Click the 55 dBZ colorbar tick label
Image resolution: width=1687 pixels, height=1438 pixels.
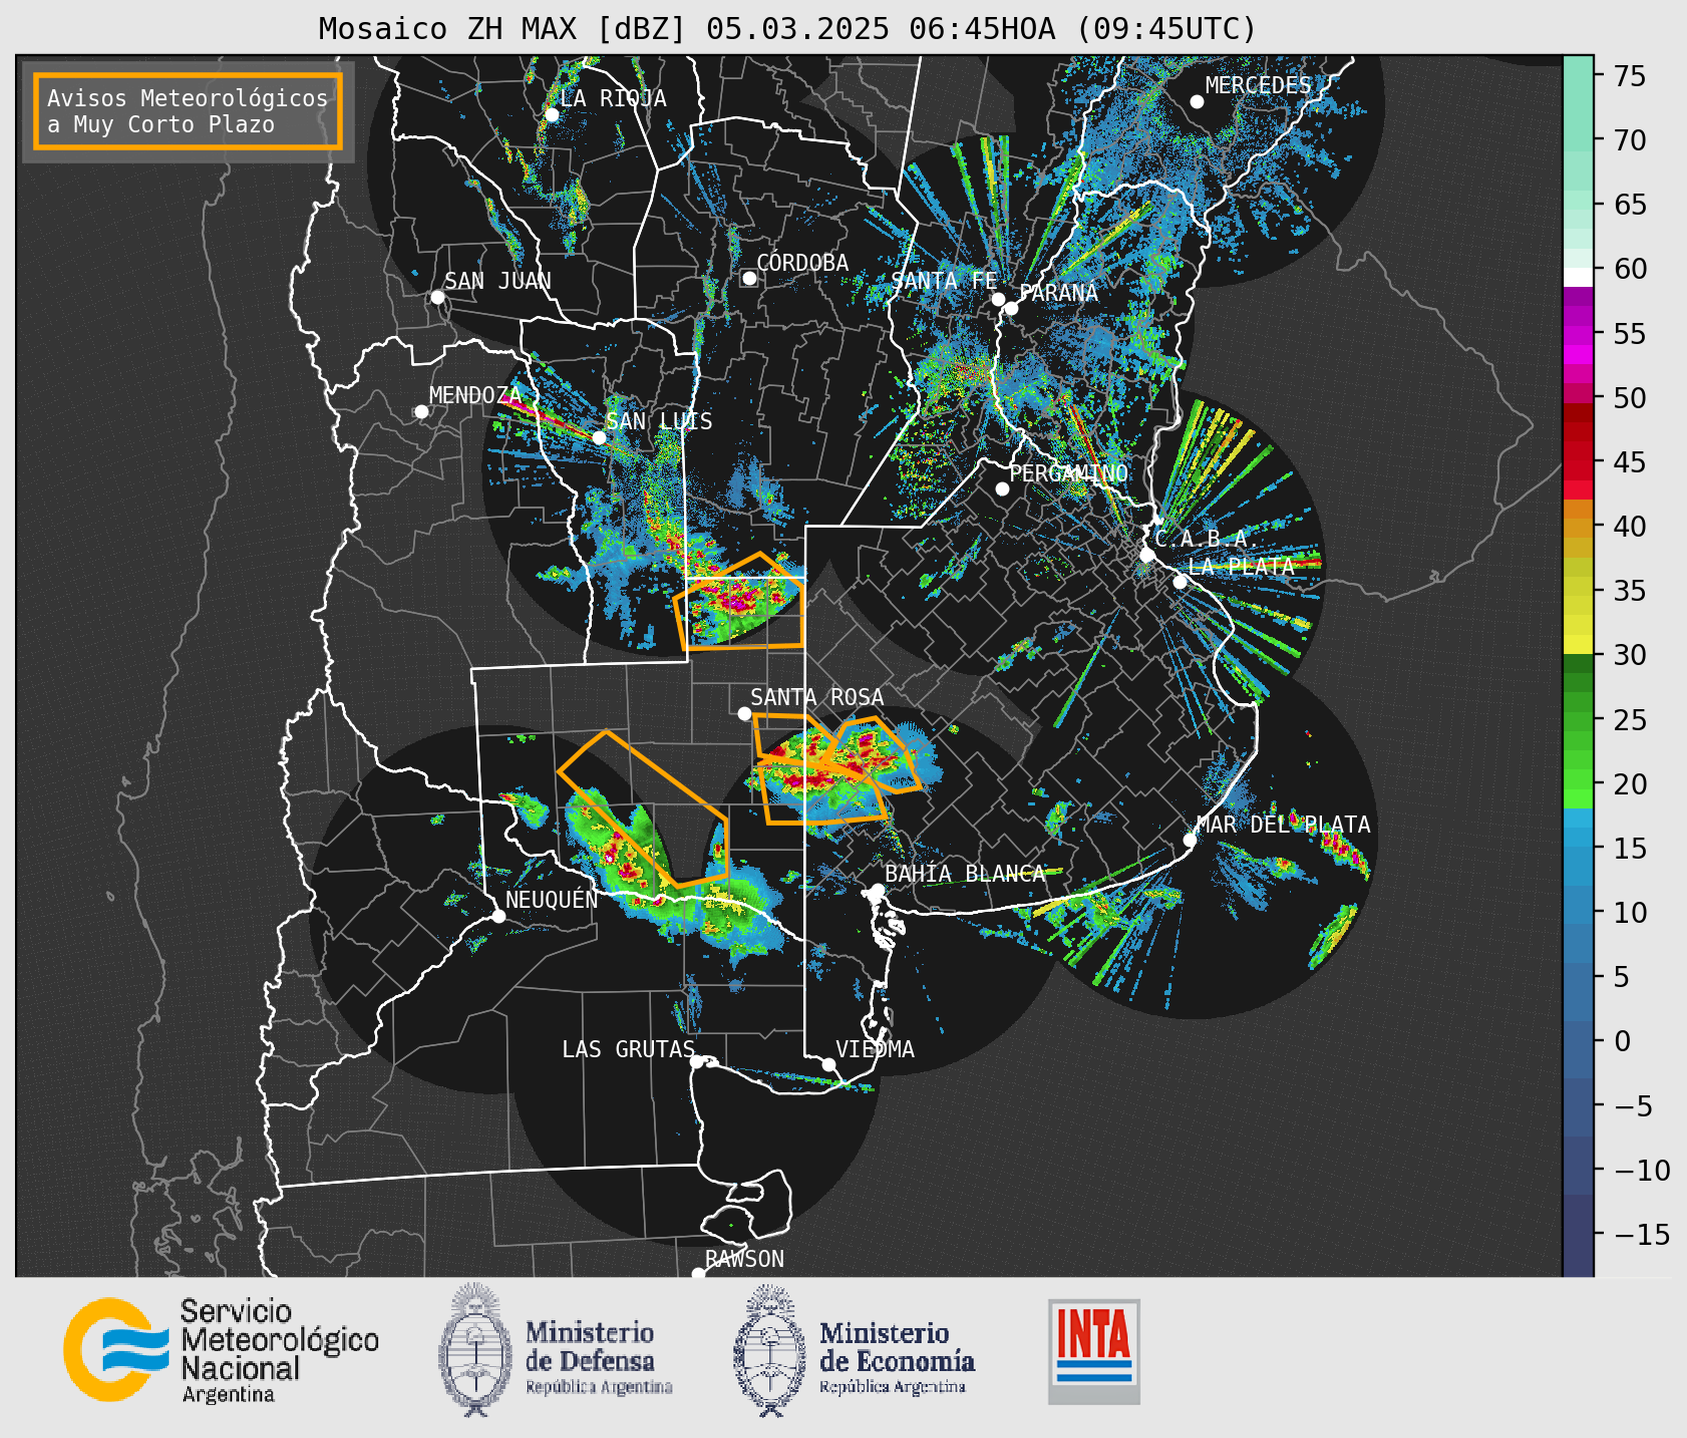pyautogui.click(x=1629, y=334)
